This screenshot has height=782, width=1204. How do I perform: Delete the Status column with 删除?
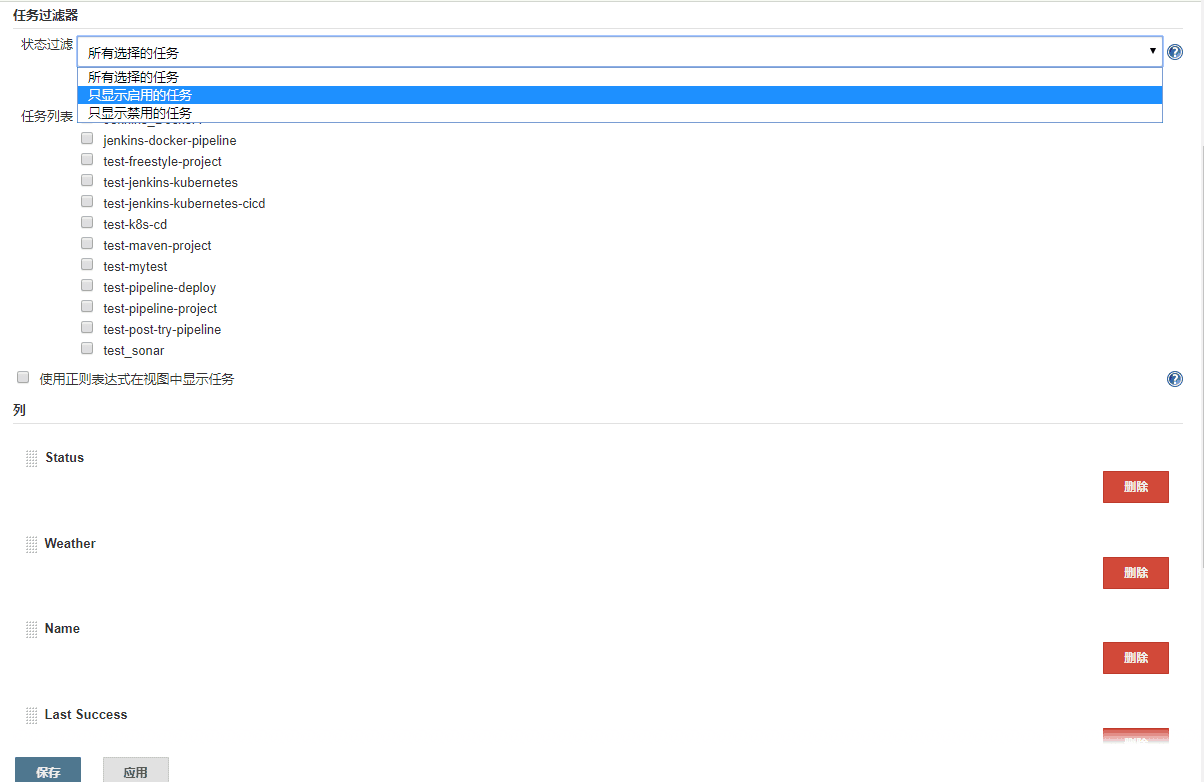click(1135, 487)
